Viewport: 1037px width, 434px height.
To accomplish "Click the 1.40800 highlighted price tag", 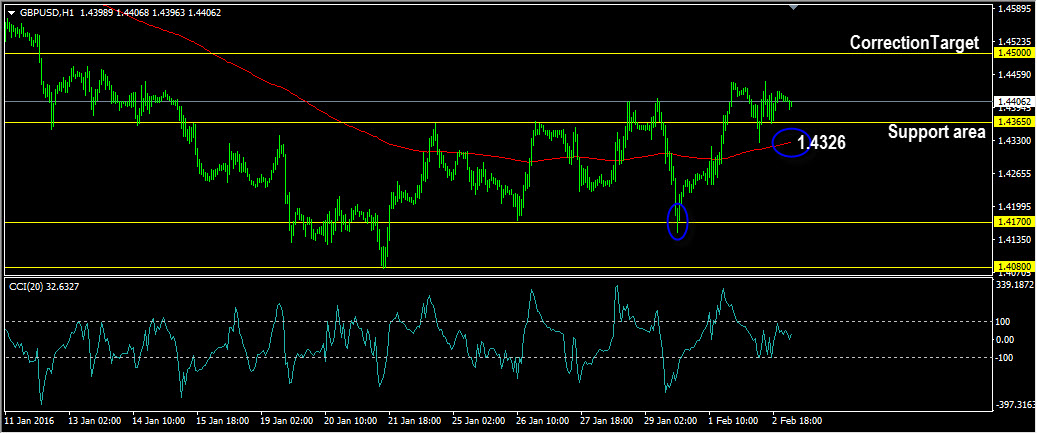I will click(1012, 266).
